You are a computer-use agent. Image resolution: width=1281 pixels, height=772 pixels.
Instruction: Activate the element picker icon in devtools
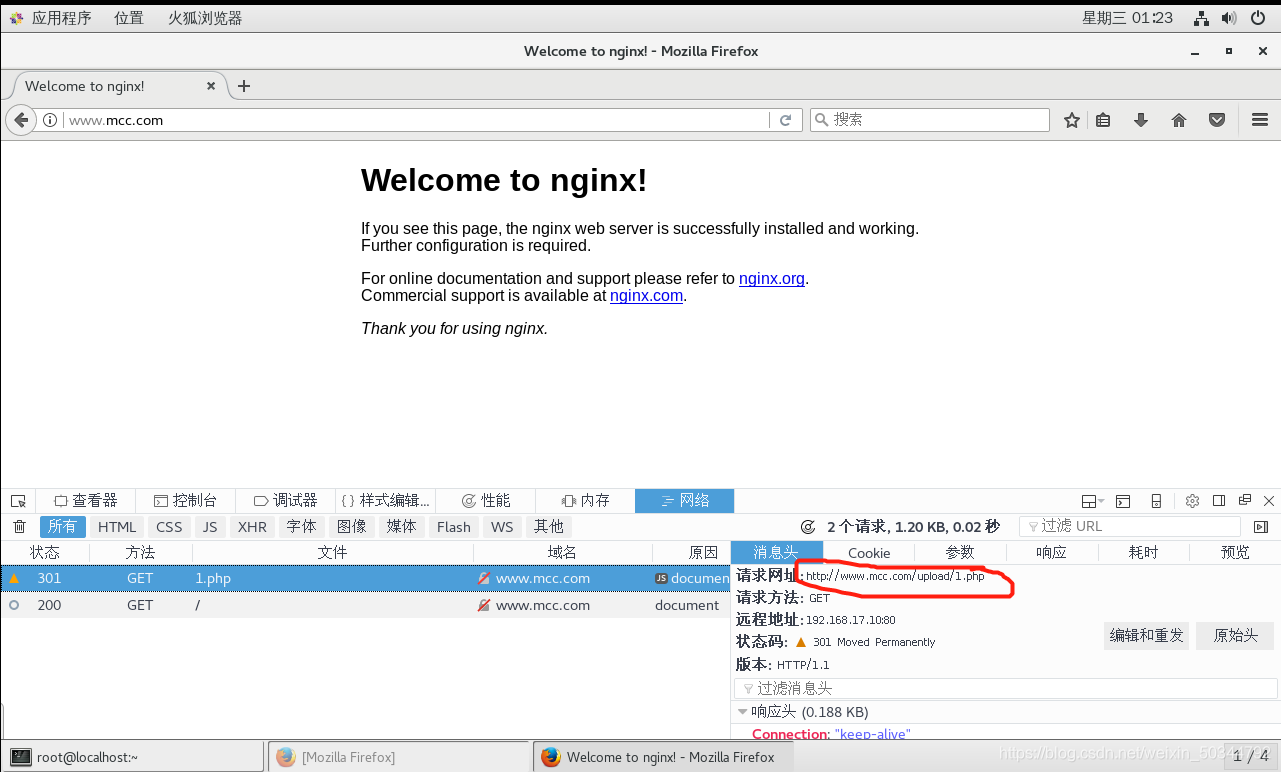[x=18, y=501]
